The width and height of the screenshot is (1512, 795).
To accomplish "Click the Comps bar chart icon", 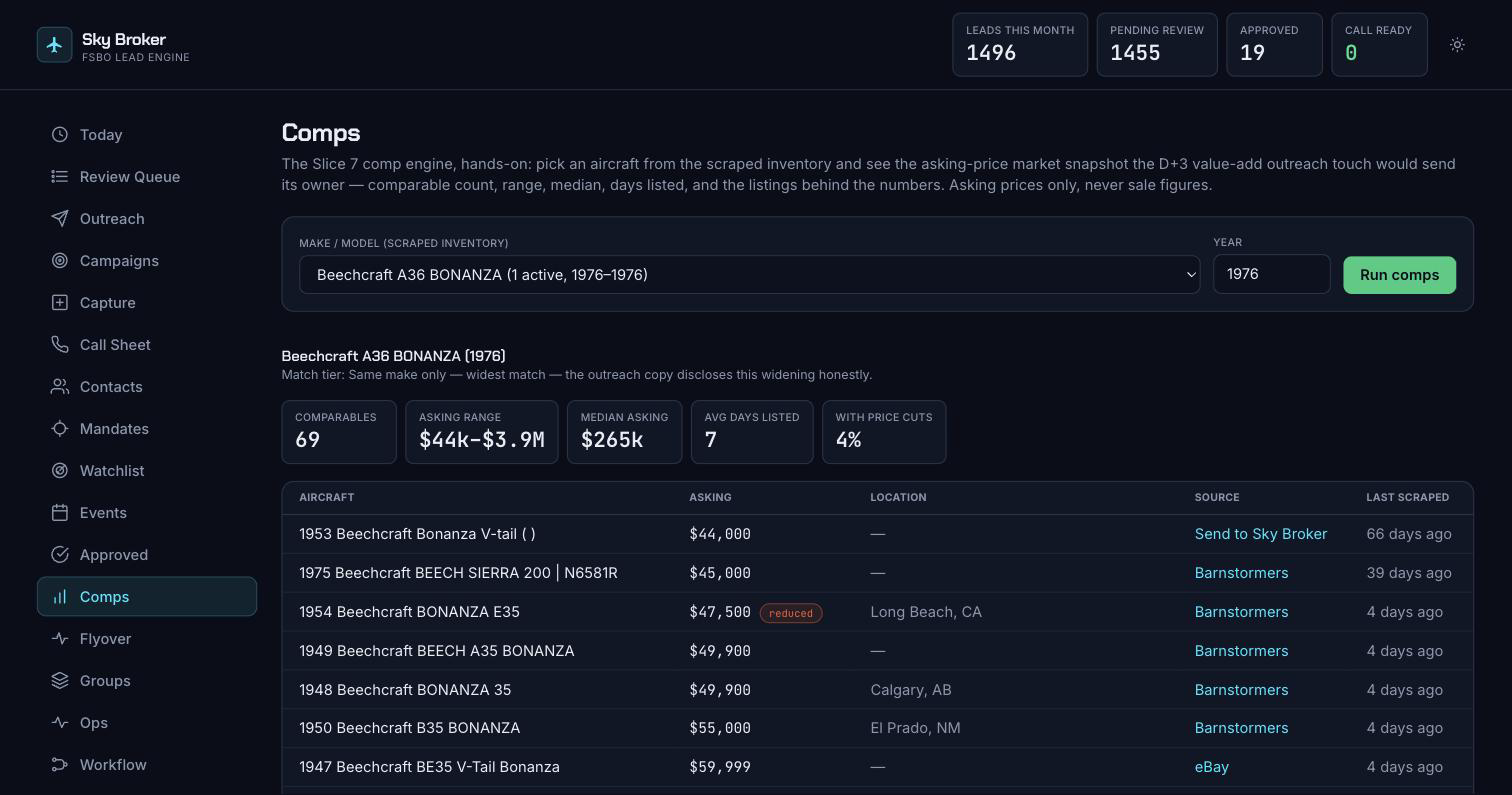I will pos(60,597).
